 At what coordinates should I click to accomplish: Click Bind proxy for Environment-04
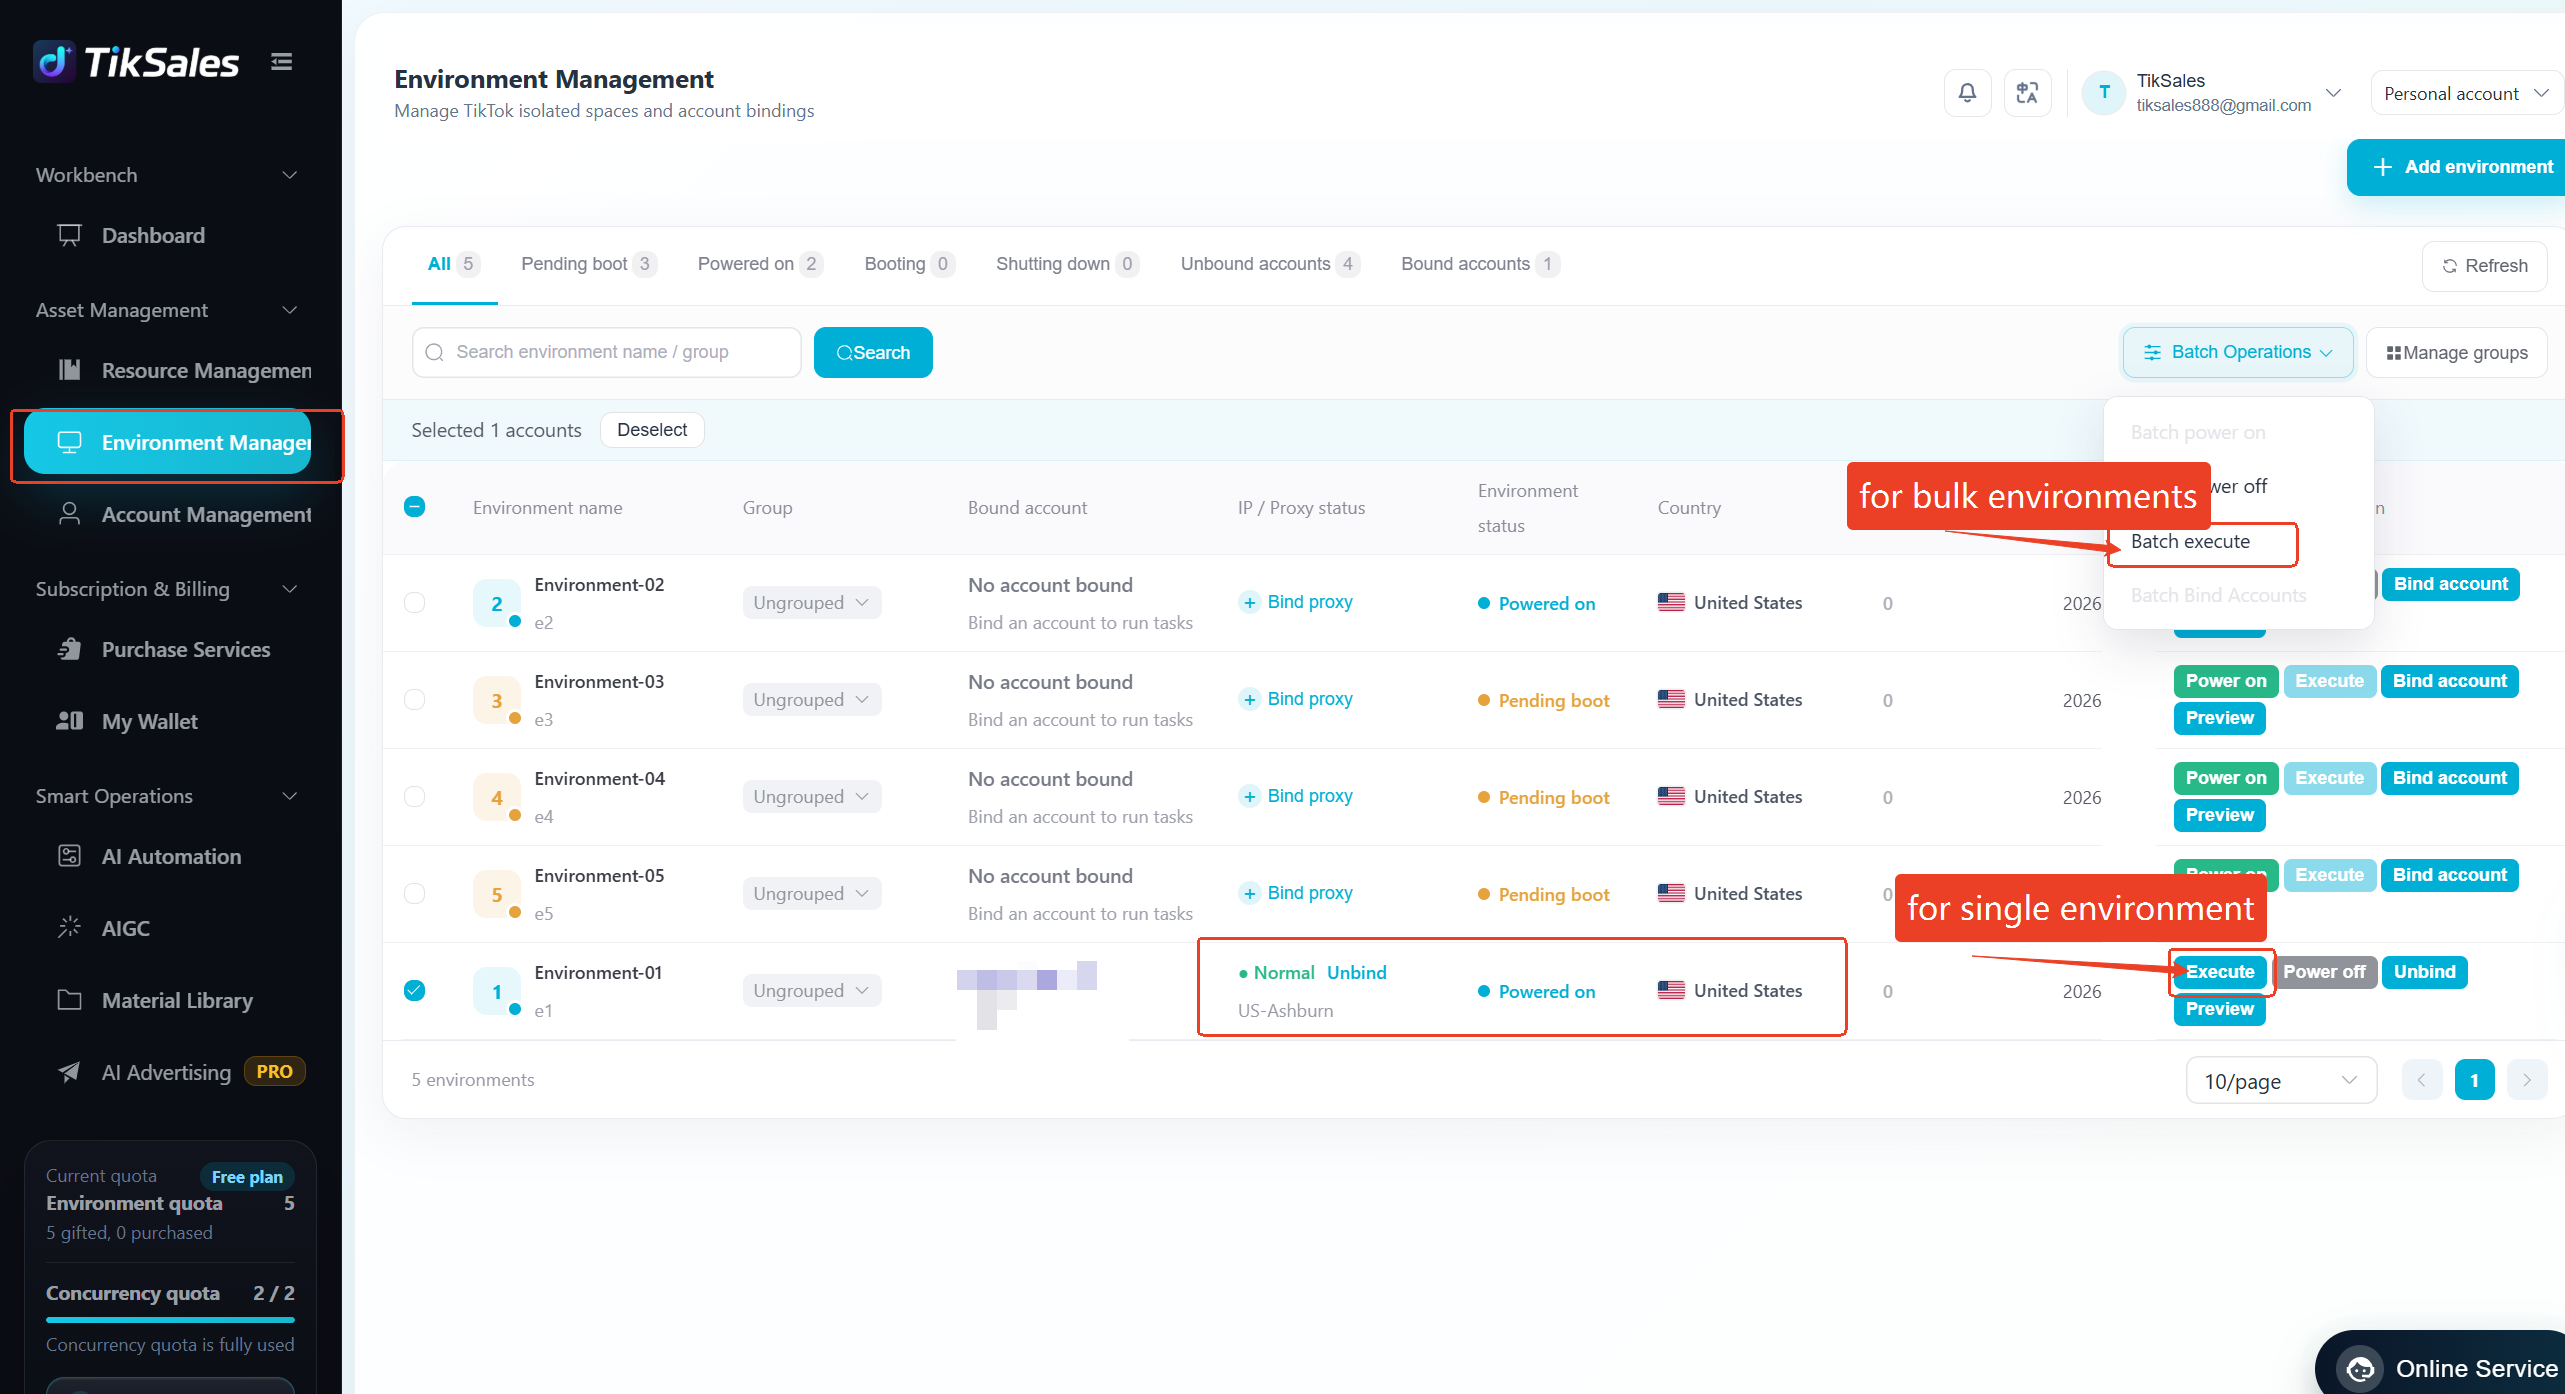(x=1296, y=796)
